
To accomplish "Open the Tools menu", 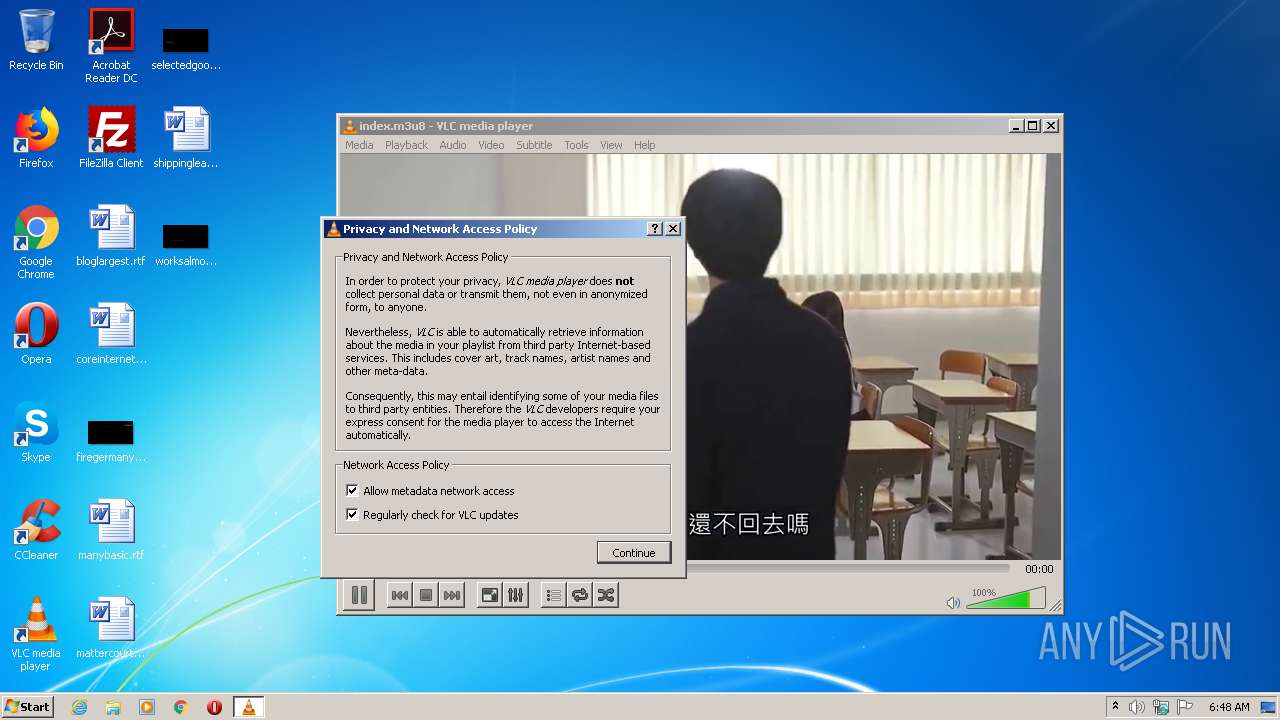I will tap(576, 145).
